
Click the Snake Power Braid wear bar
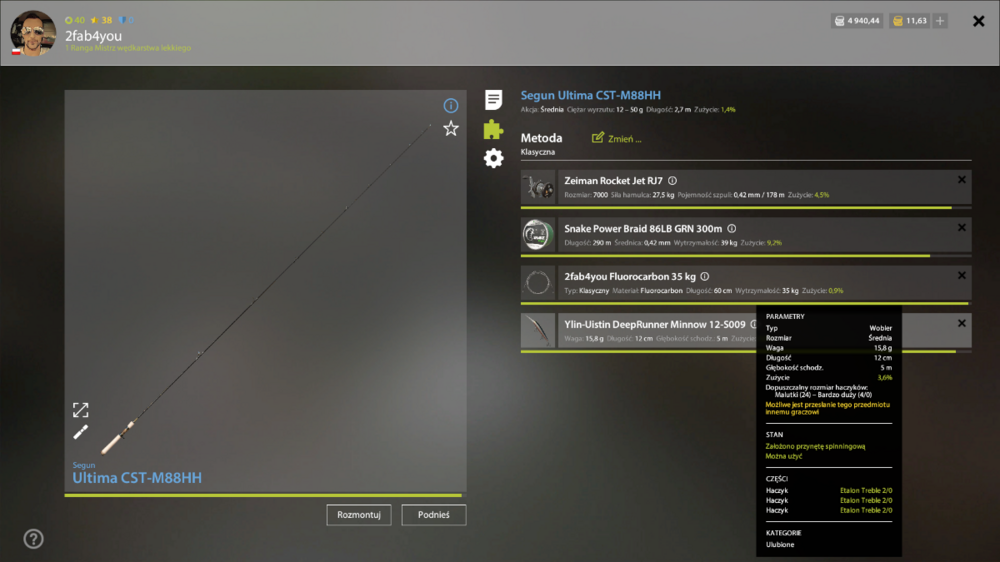point(746,256)
